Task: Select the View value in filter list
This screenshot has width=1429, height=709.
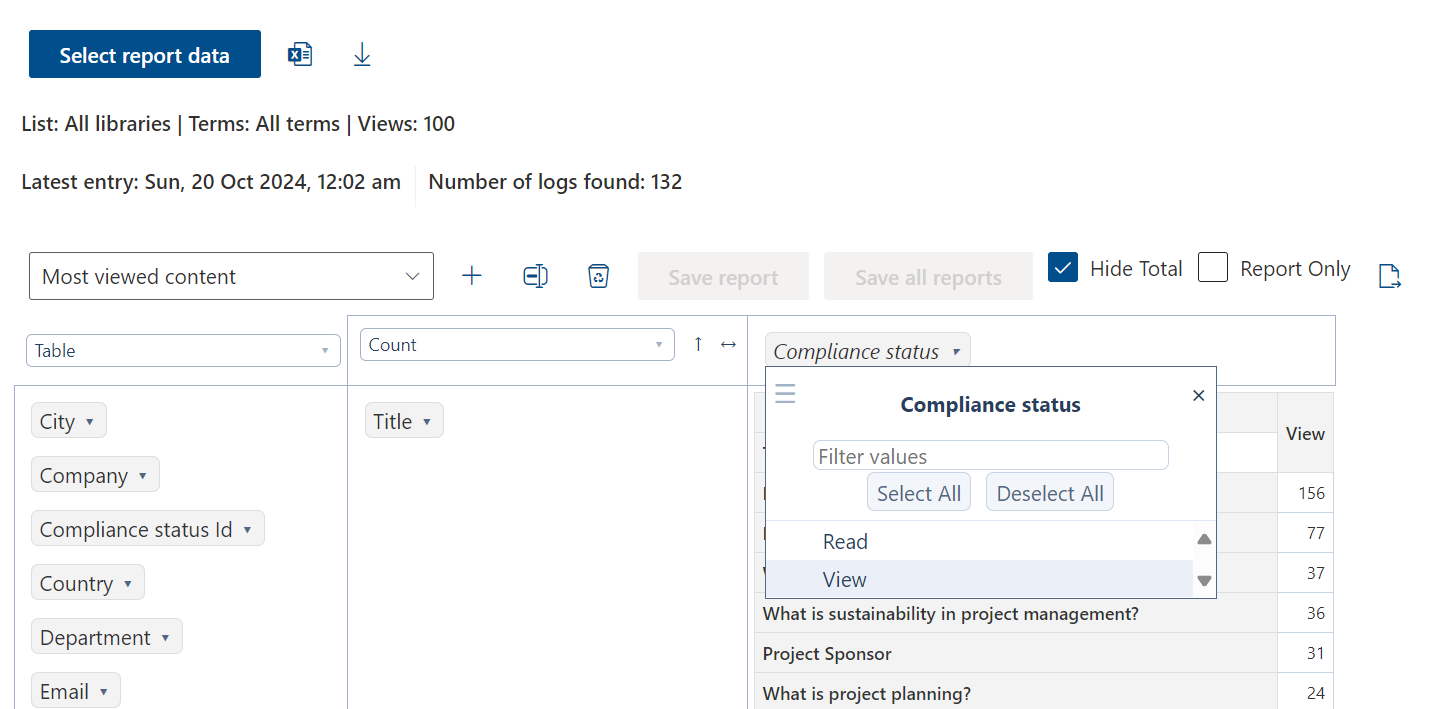Action: 845,580
